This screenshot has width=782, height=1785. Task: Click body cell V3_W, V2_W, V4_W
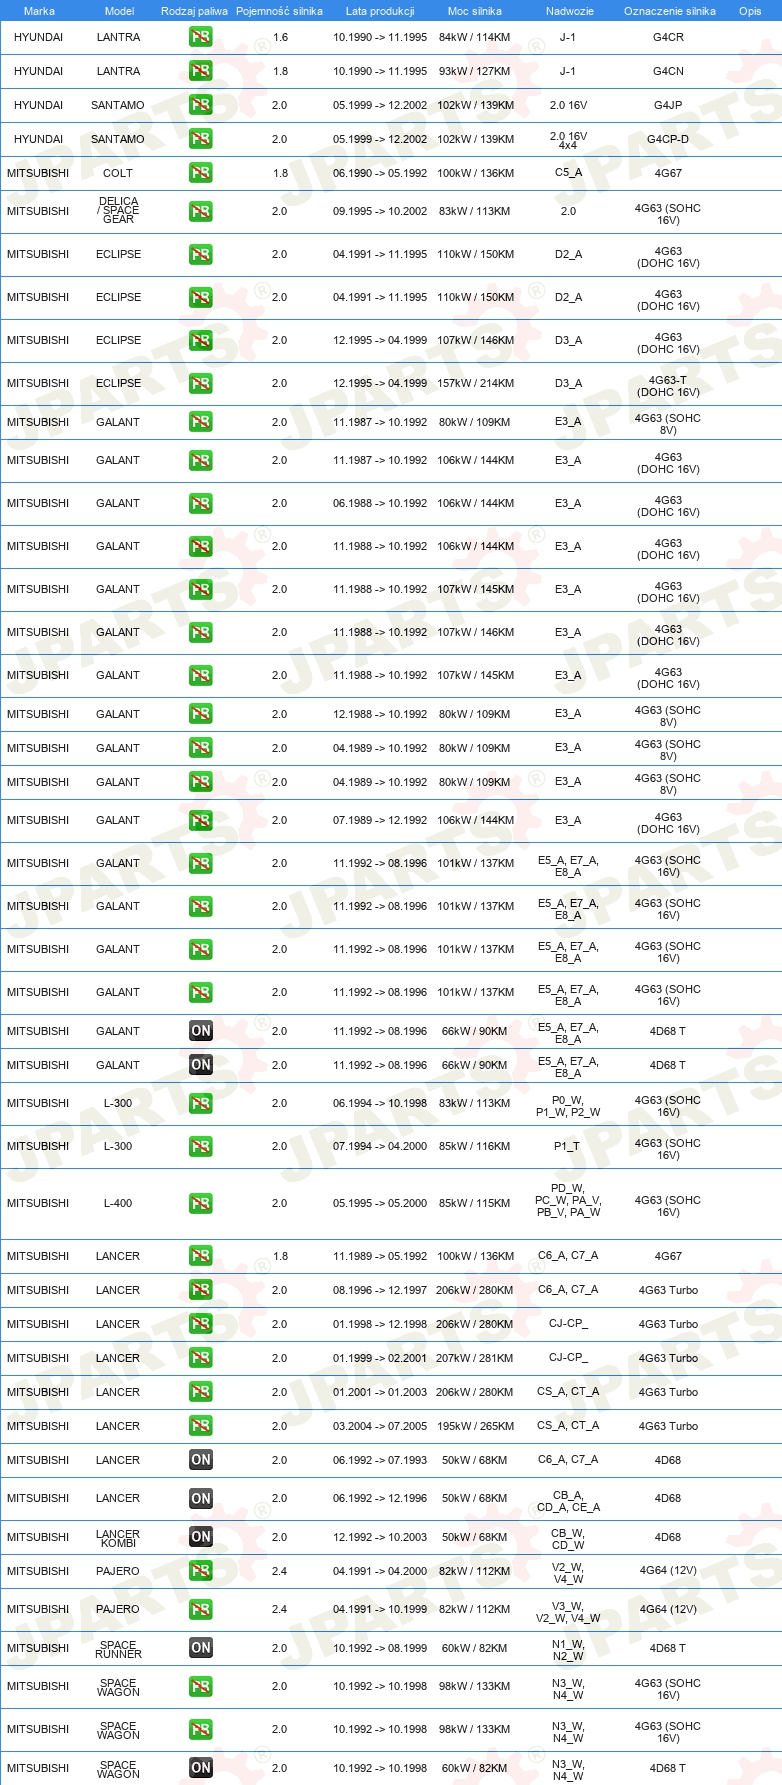coord(568,1612)
